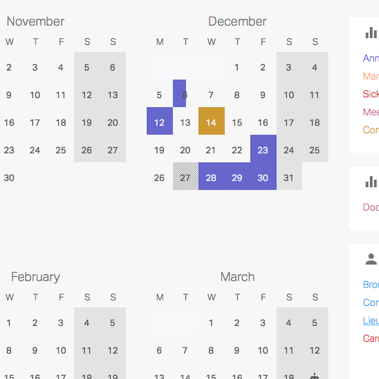Open the red Car link
This screenshot has height=379, width=379.
371,338
